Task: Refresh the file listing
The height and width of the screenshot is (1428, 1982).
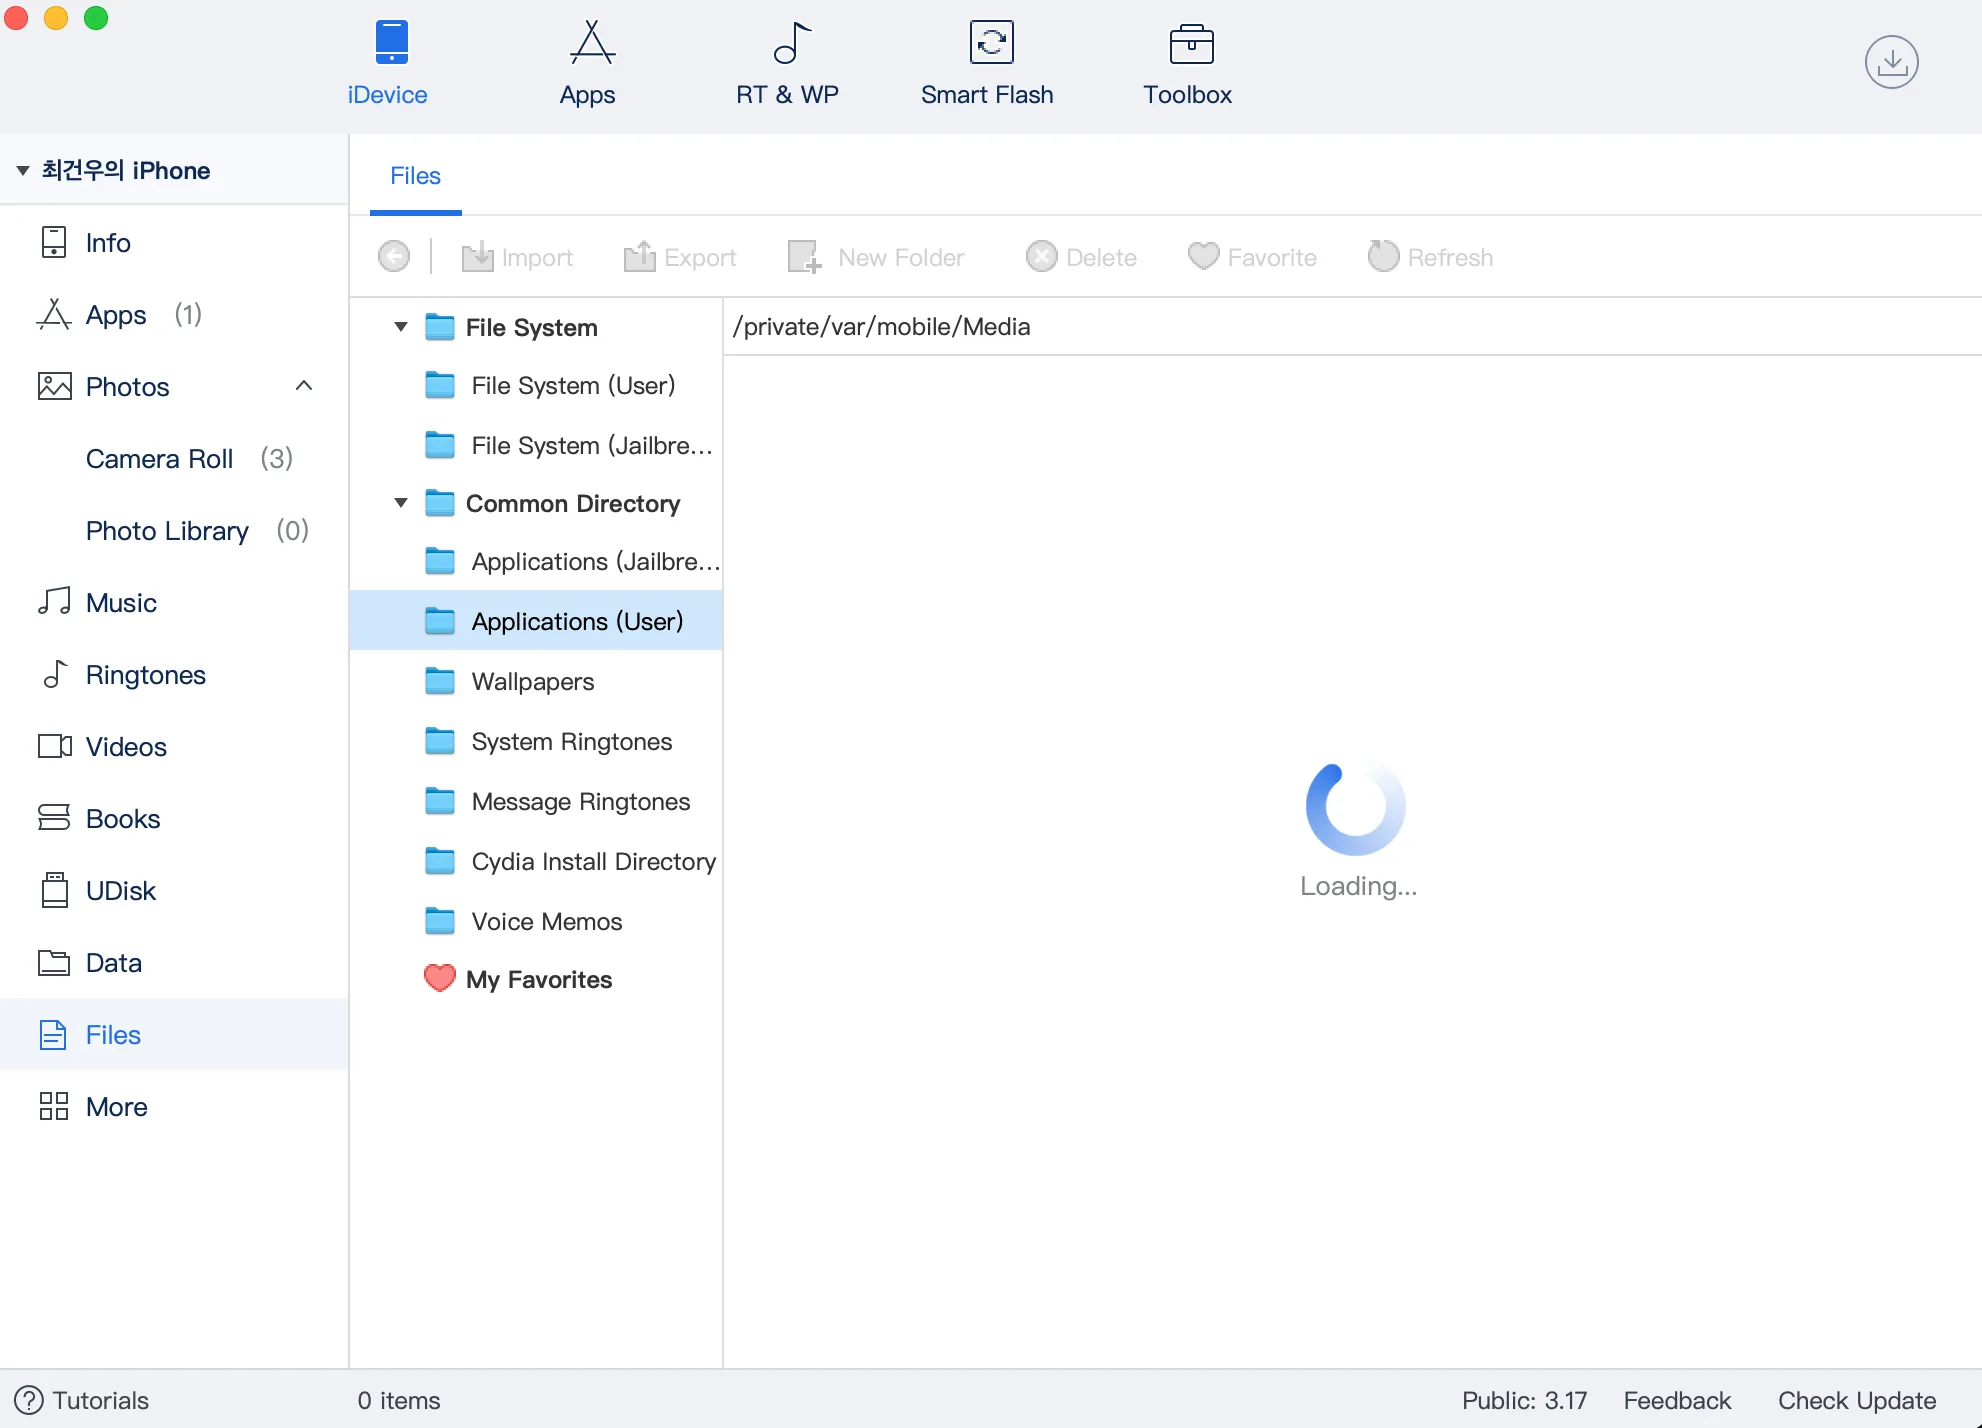Action: coord(1430,257)
